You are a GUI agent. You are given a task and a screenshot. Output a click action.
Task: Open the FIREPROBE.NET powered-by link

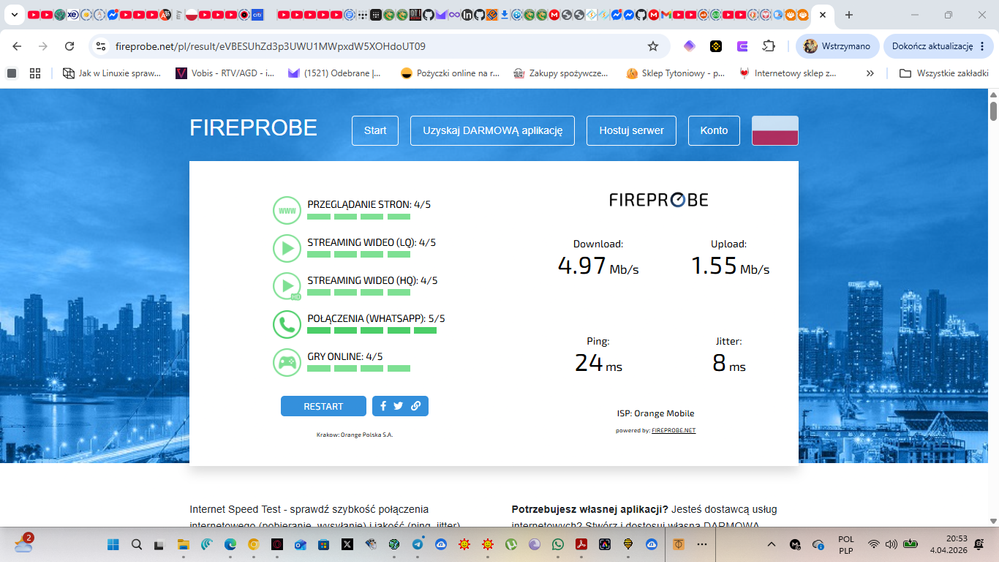pyautogui.click(x=673, y=430)
